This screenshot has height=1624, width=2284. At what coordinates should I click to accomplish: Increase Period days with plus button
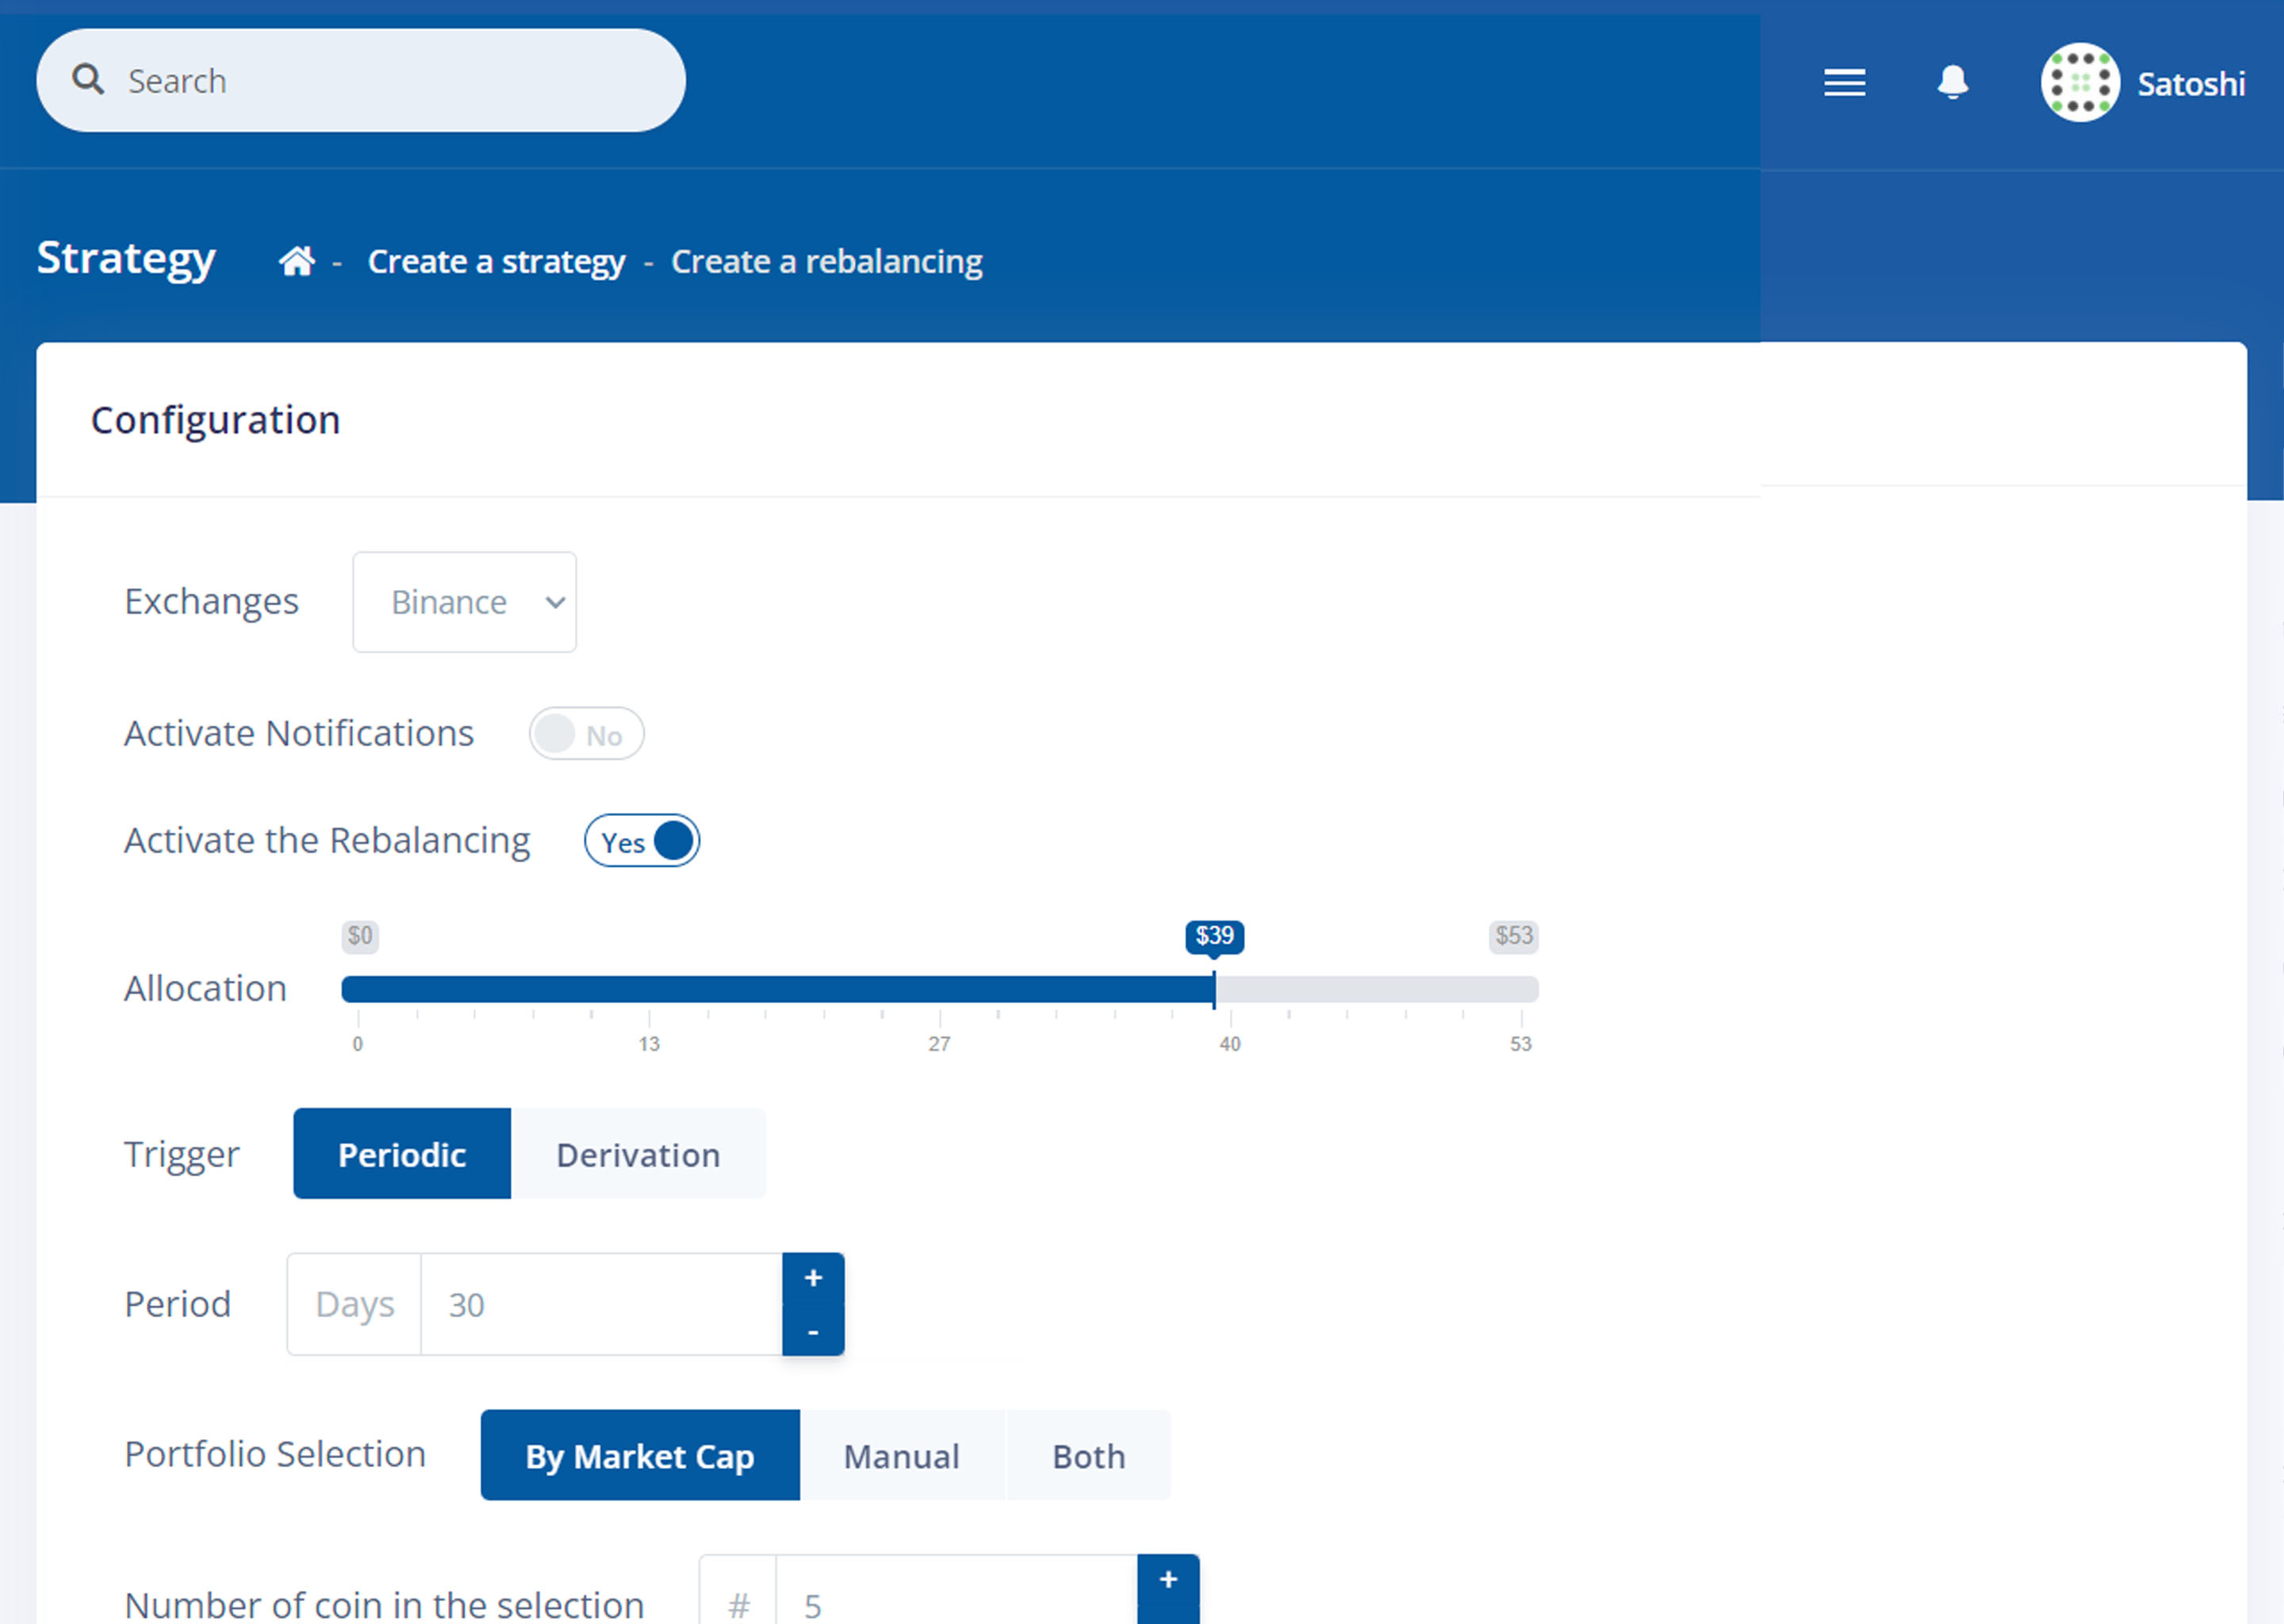pos(813,1278)
